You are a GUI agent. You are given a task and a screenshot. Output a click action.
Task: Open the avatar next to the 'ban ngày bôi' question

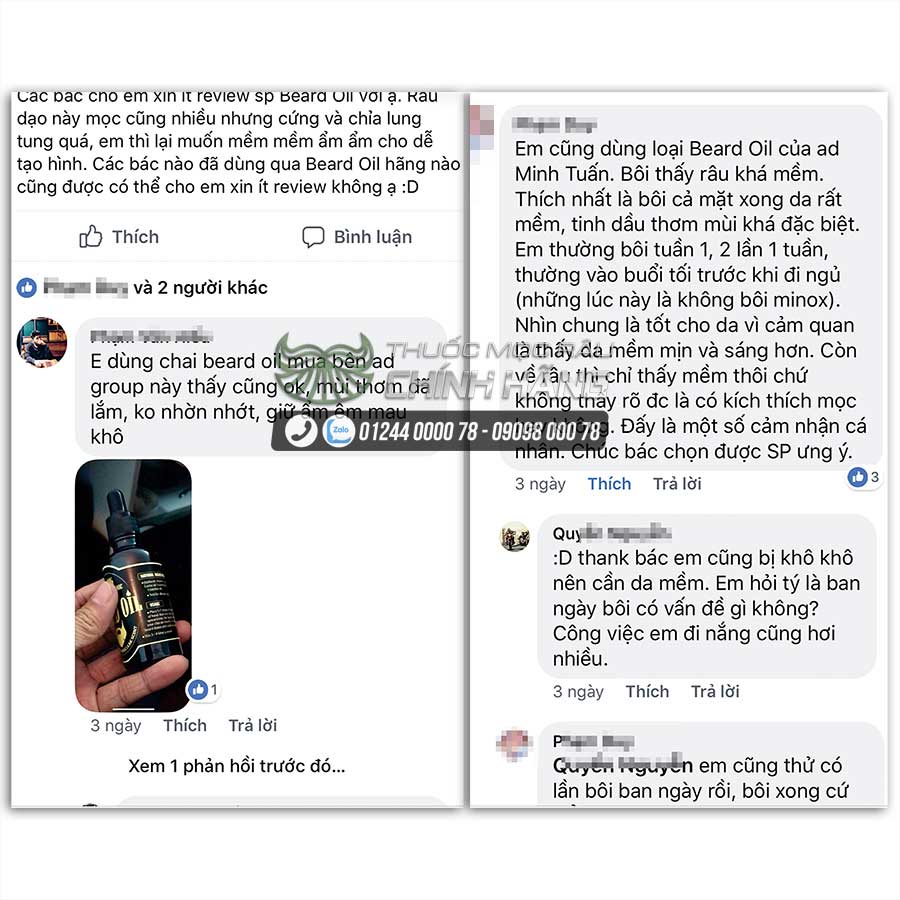[x=515, y=537]
